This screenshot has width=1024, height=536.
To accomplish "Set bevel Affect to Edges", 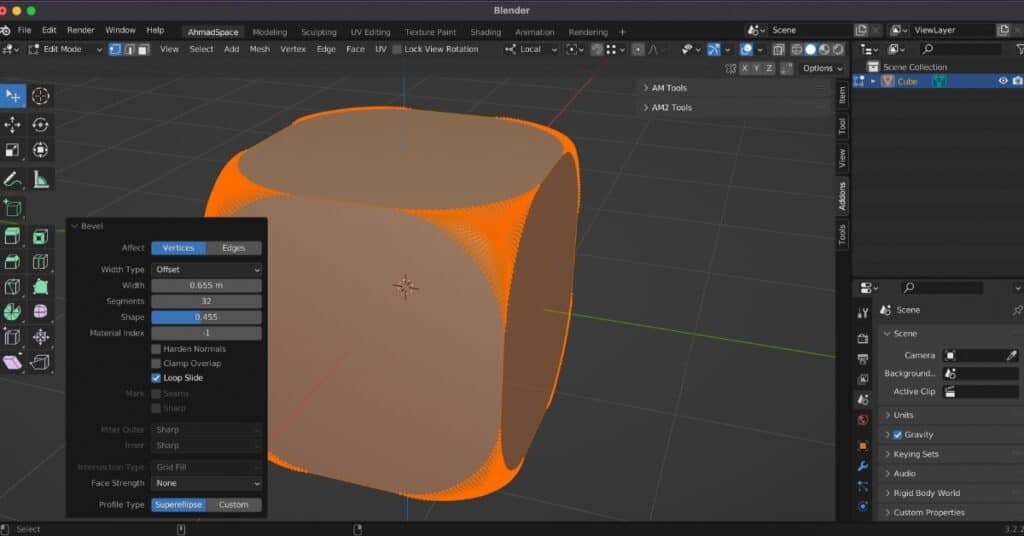I will [x=234, y=248].
